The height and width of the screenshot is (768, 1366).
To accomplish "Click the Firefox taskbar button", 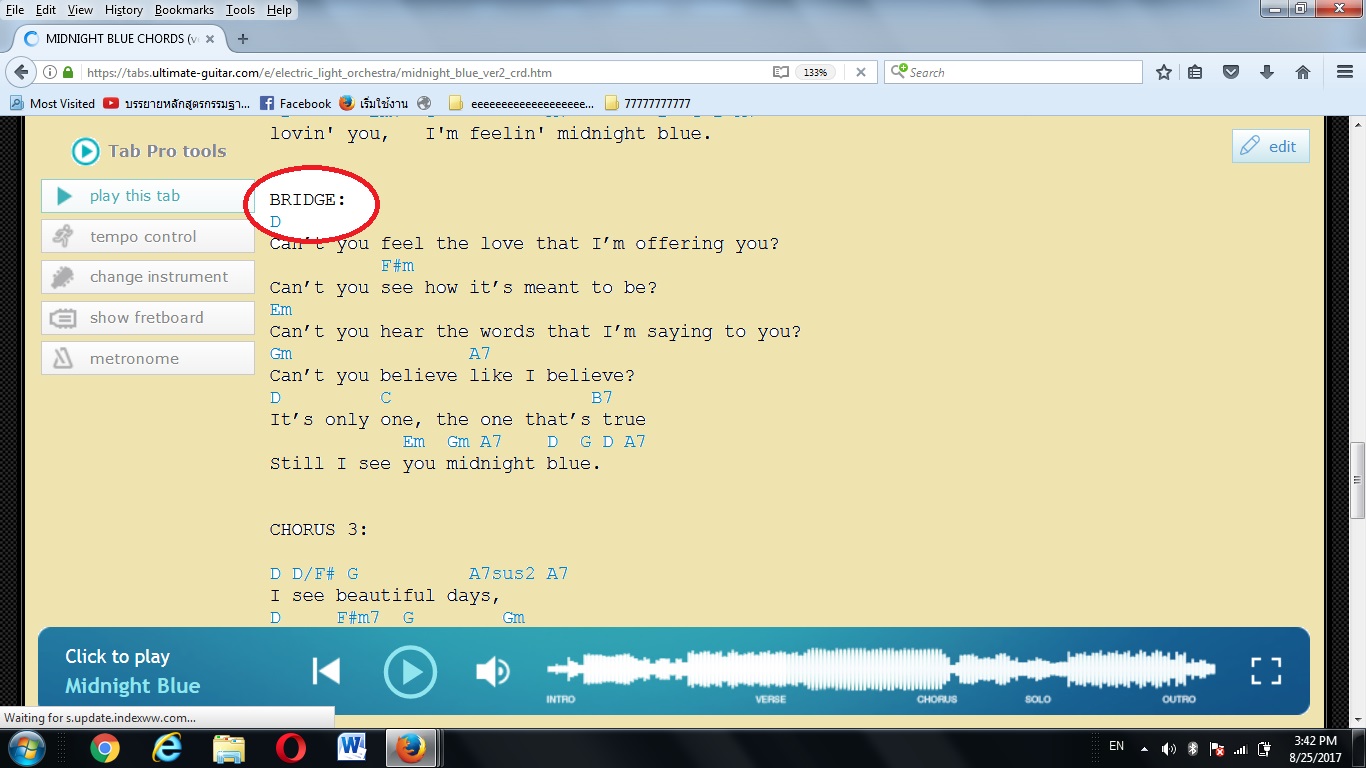I will tap(411, 748).
